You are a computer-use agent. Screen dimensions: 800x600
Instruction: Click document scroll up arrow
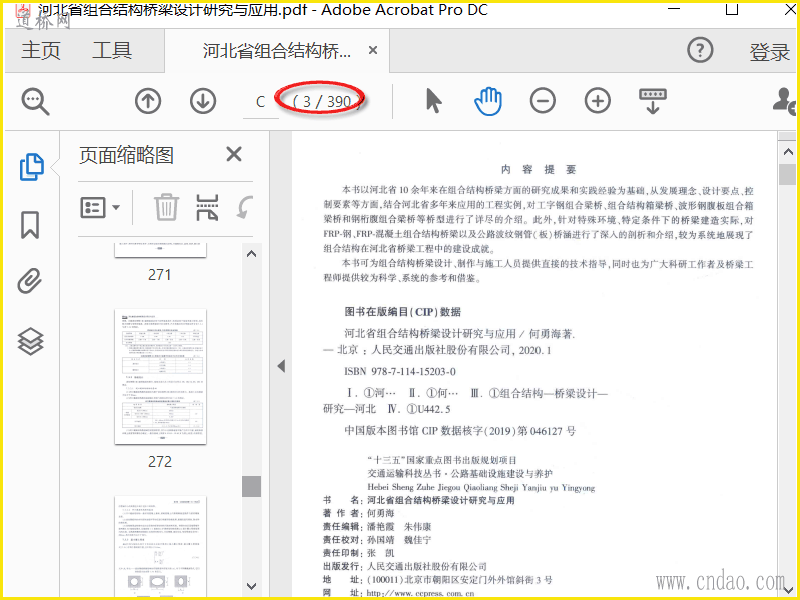coord(788,152)
